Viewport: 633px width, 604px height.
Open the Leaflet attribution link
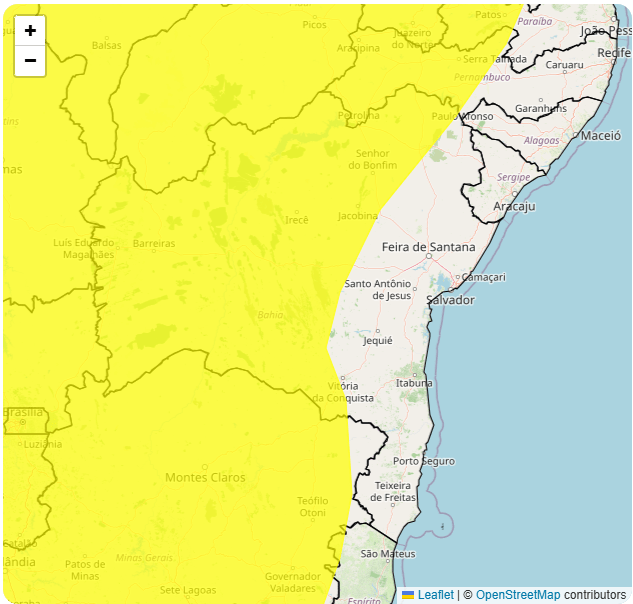click(x=436, y=595)
